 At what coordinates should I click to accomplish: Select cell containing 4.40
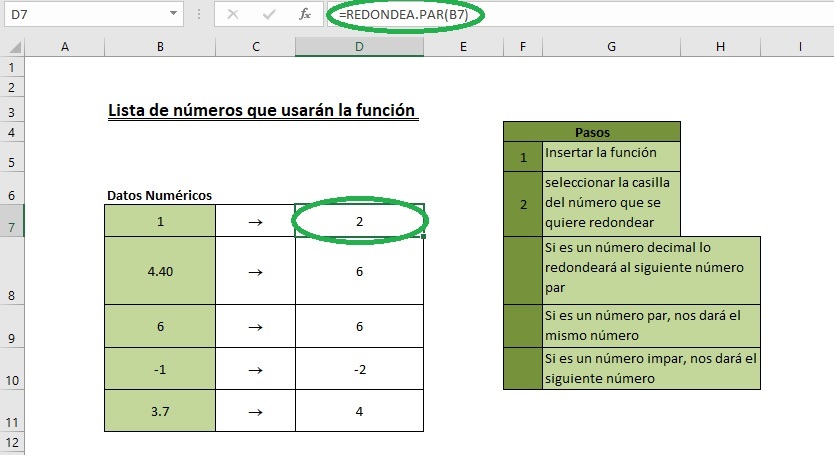tap(160, 269)
